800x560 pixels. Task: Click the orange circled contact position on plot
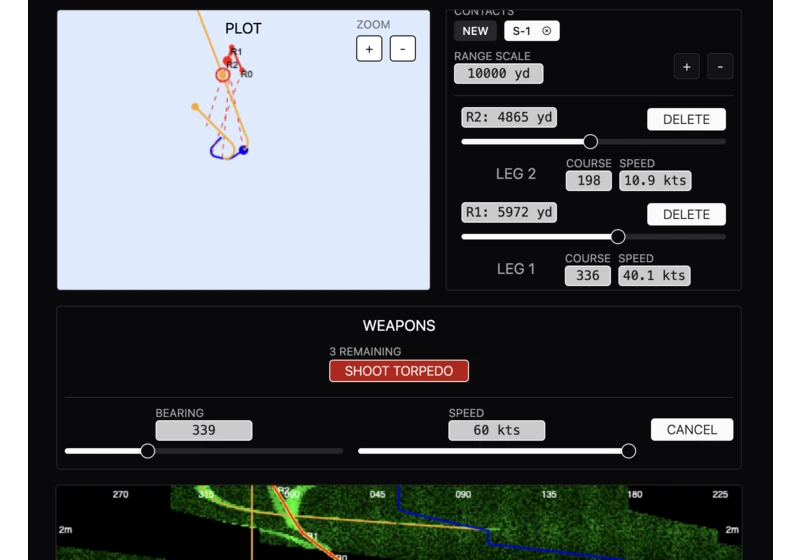(x=222, y=75)
